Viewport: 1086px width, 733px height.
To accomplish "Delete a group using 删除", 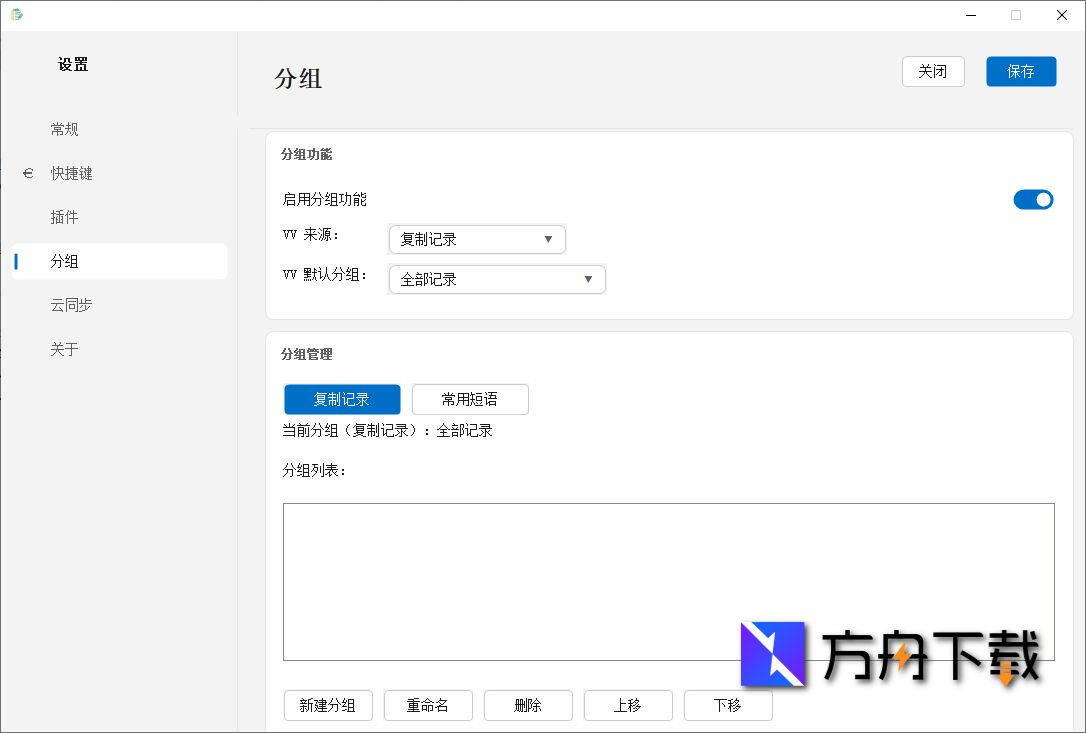I will [x=528, y=705].
